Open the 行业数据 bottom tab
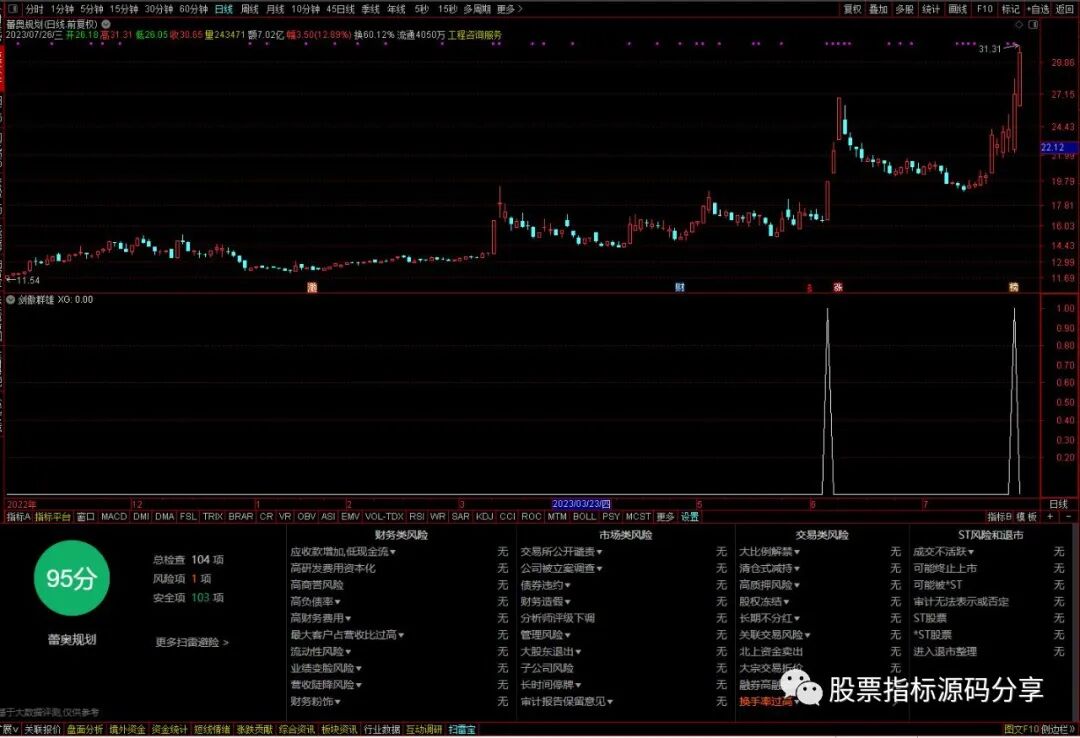This screenshot has height=738, width=1080. (382, 730)
